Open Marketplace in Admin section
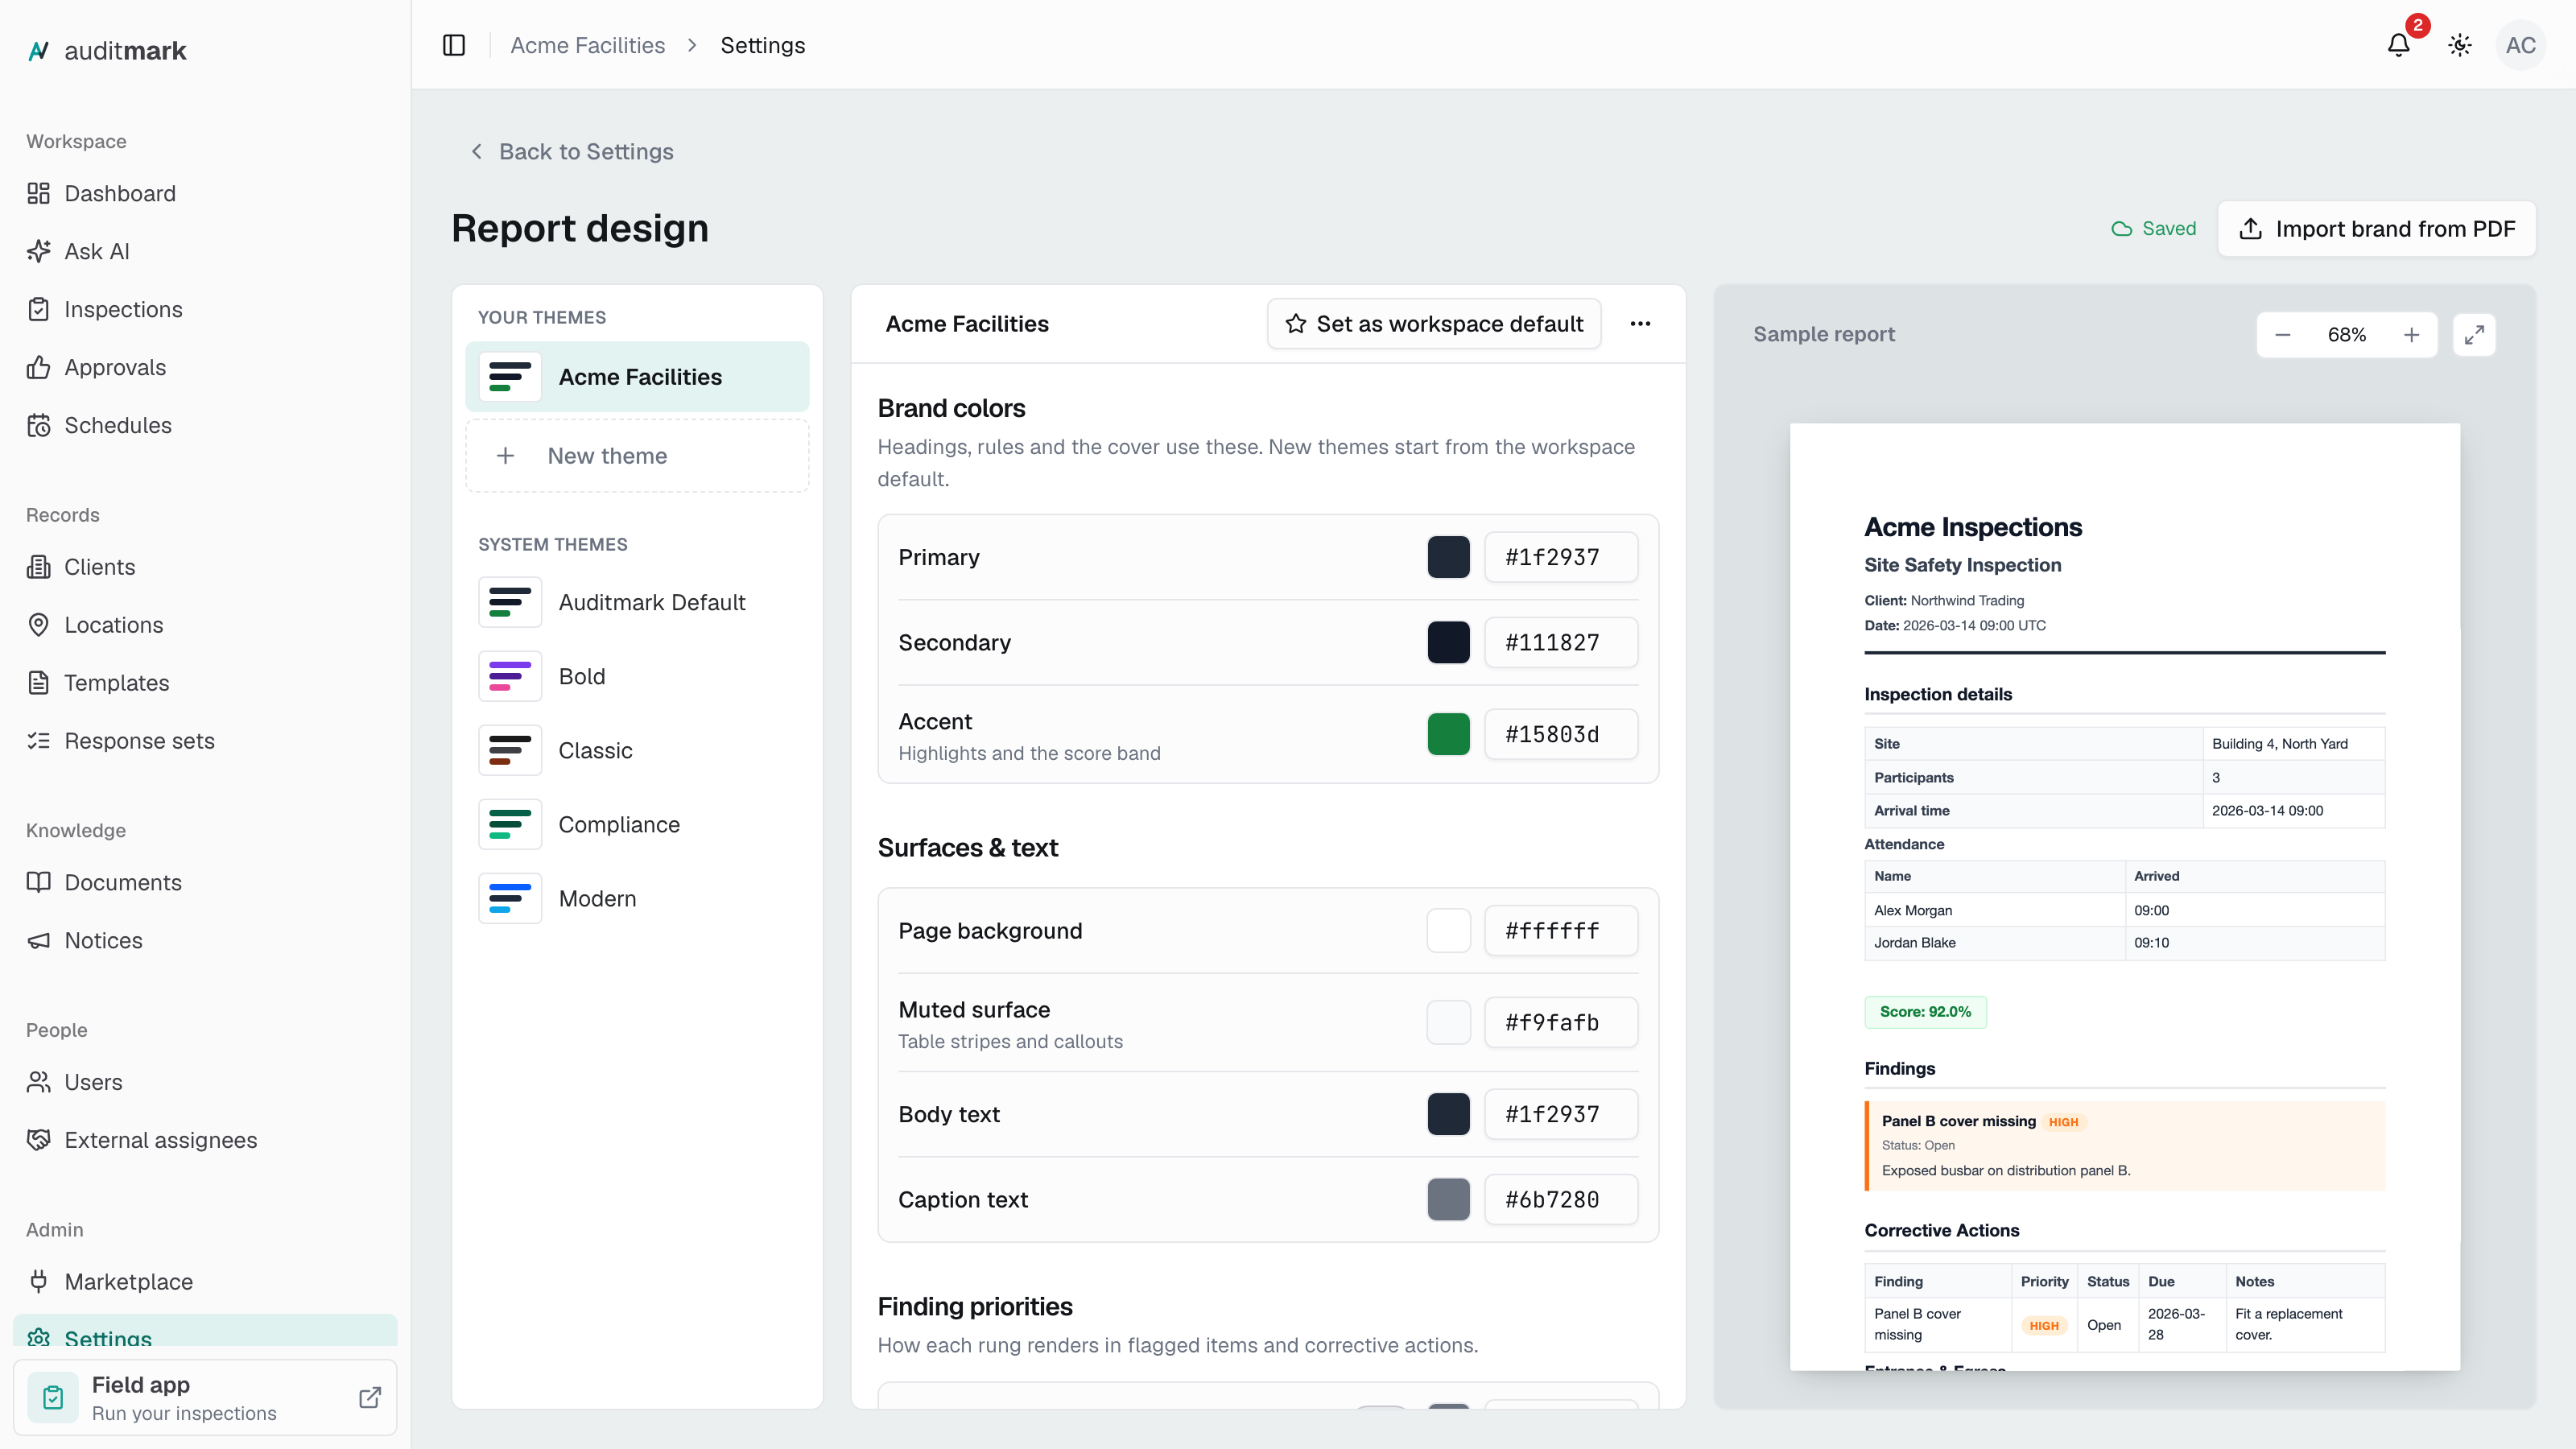 (205, 1282)
